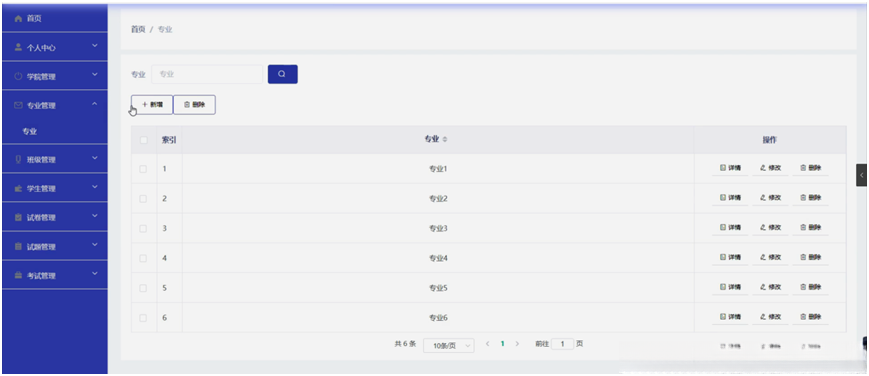
Task: Select page number 1 in pagination
Action: tap(503, 344)
